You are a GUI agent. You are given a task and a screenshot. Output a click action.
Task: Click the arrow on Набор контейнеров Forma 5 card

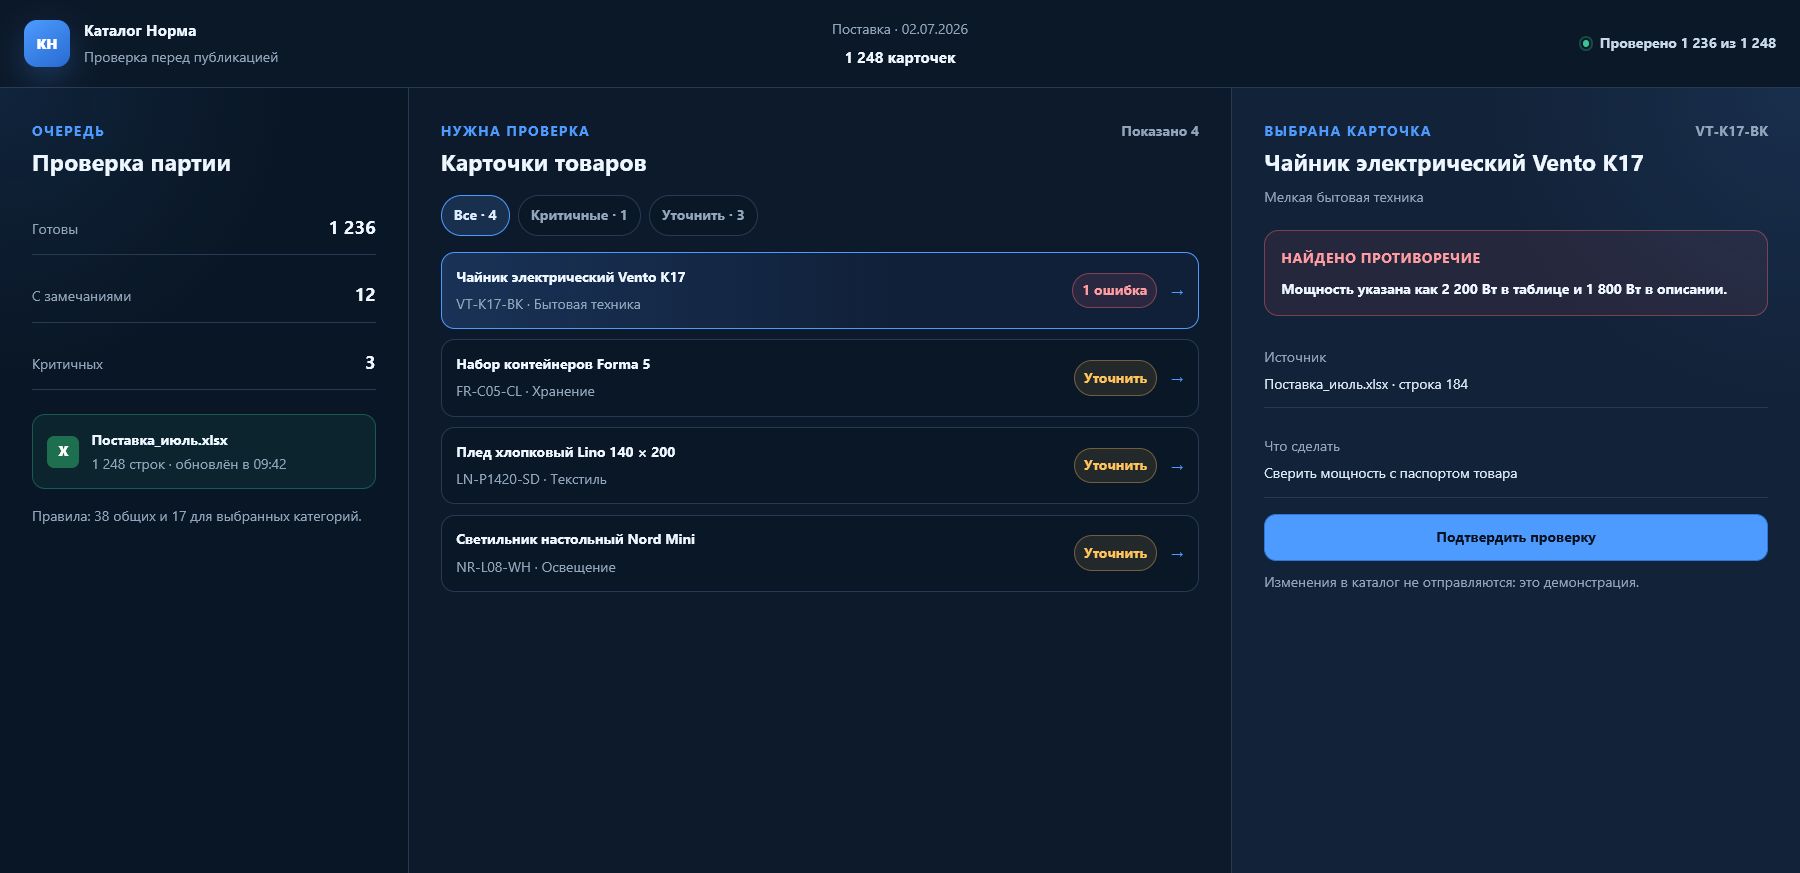[x=1177, y=378]
